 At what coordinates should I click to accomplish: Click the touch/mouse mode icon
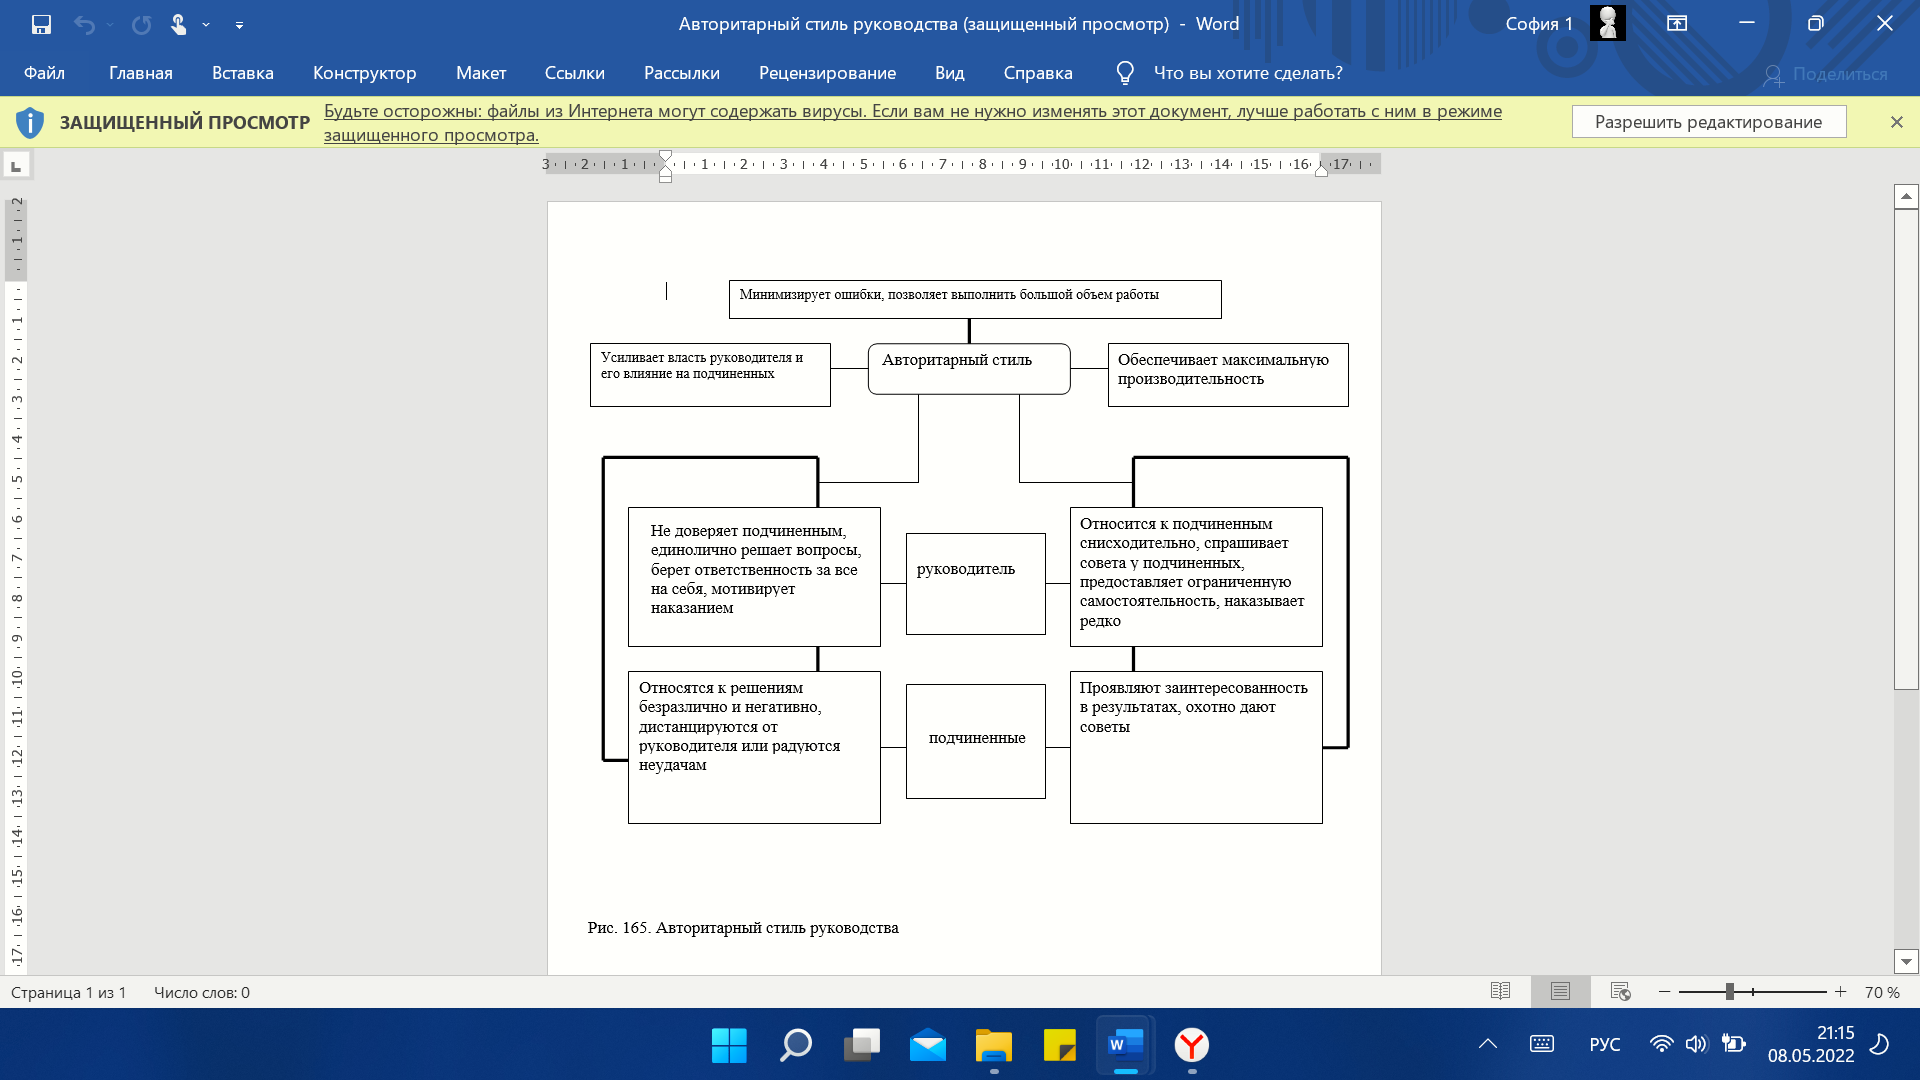tap(178, 24)
